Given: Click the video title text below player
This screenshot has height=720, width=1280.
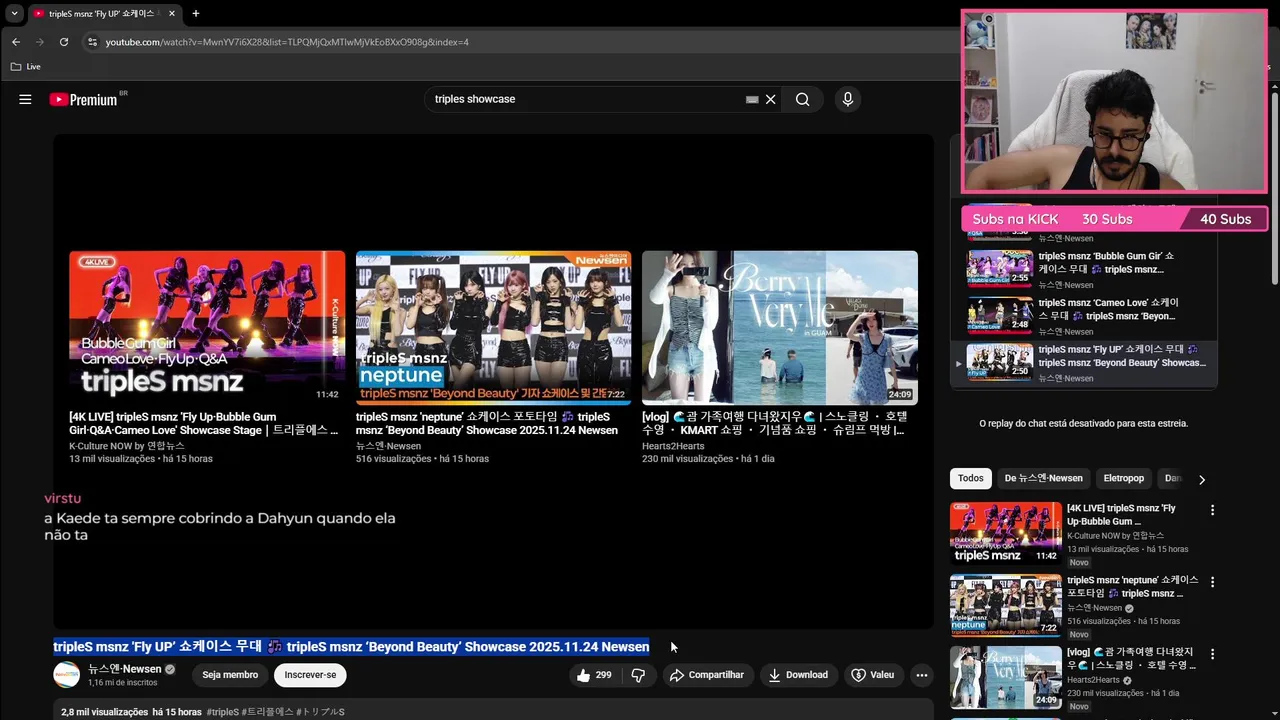Looking at the screenshot, I should point(351,647).
